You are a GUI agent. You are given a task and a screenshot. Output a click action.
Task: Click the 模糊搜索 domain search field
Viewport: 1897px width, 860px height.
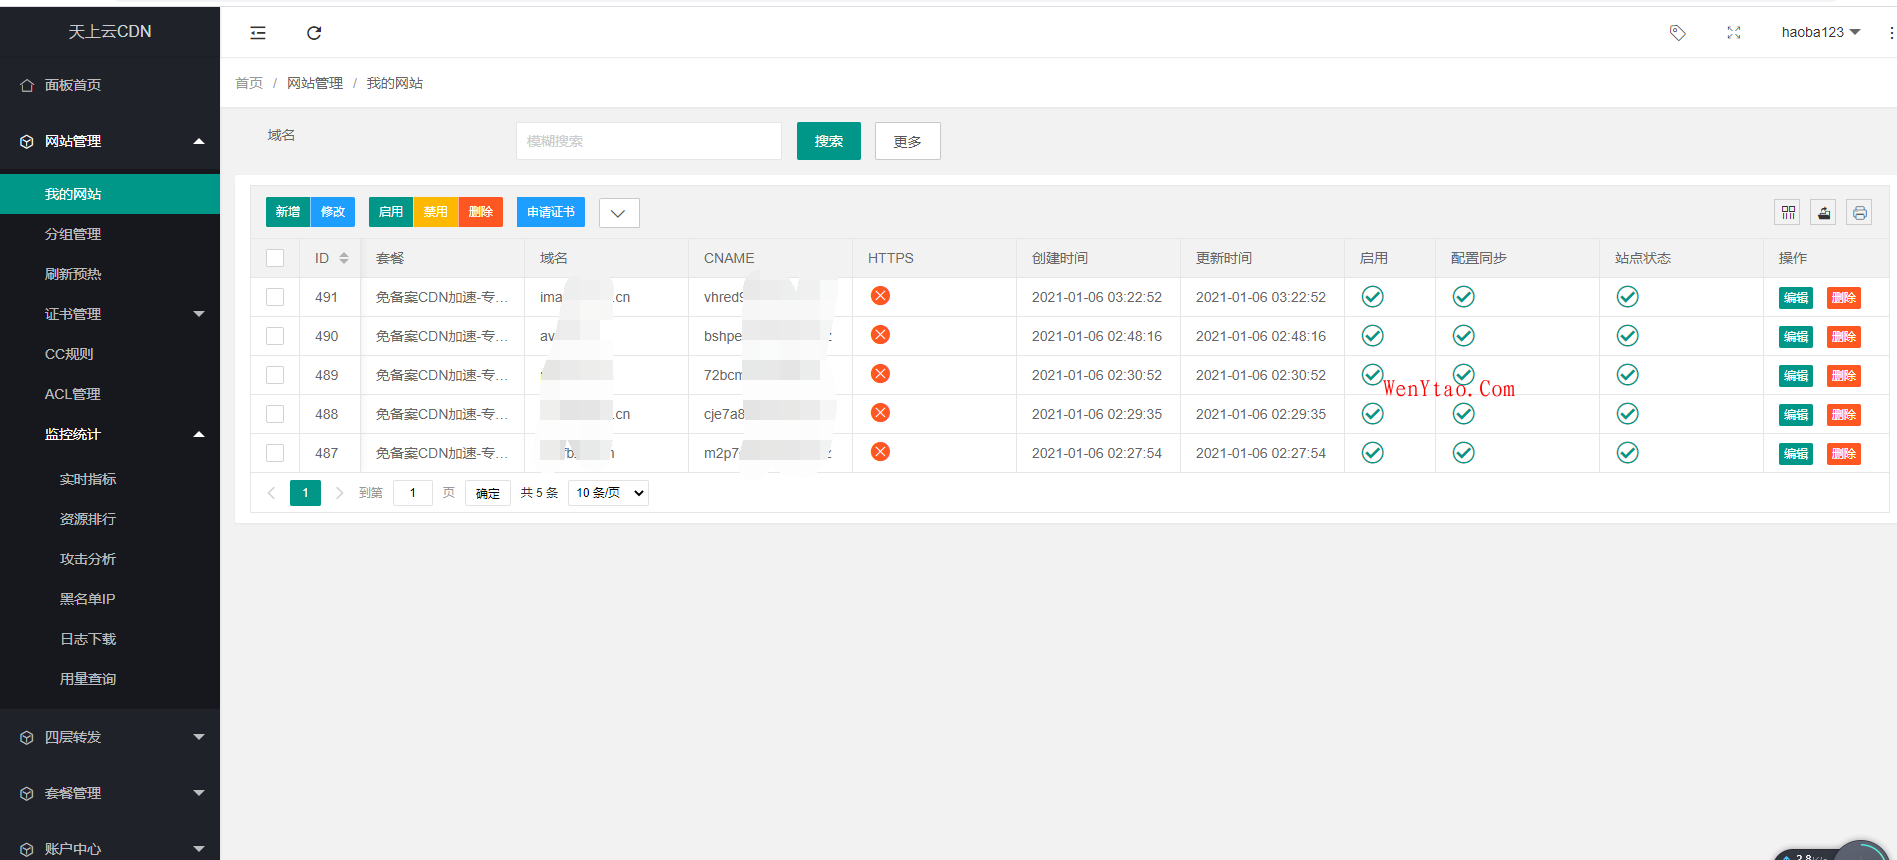click(649, 141)
